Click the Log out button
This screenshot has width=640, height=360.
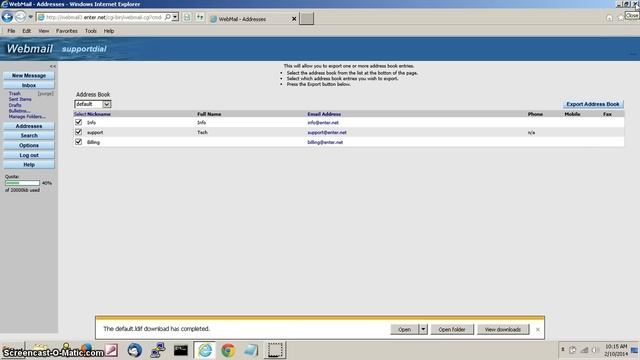click(x=29, y=155)
